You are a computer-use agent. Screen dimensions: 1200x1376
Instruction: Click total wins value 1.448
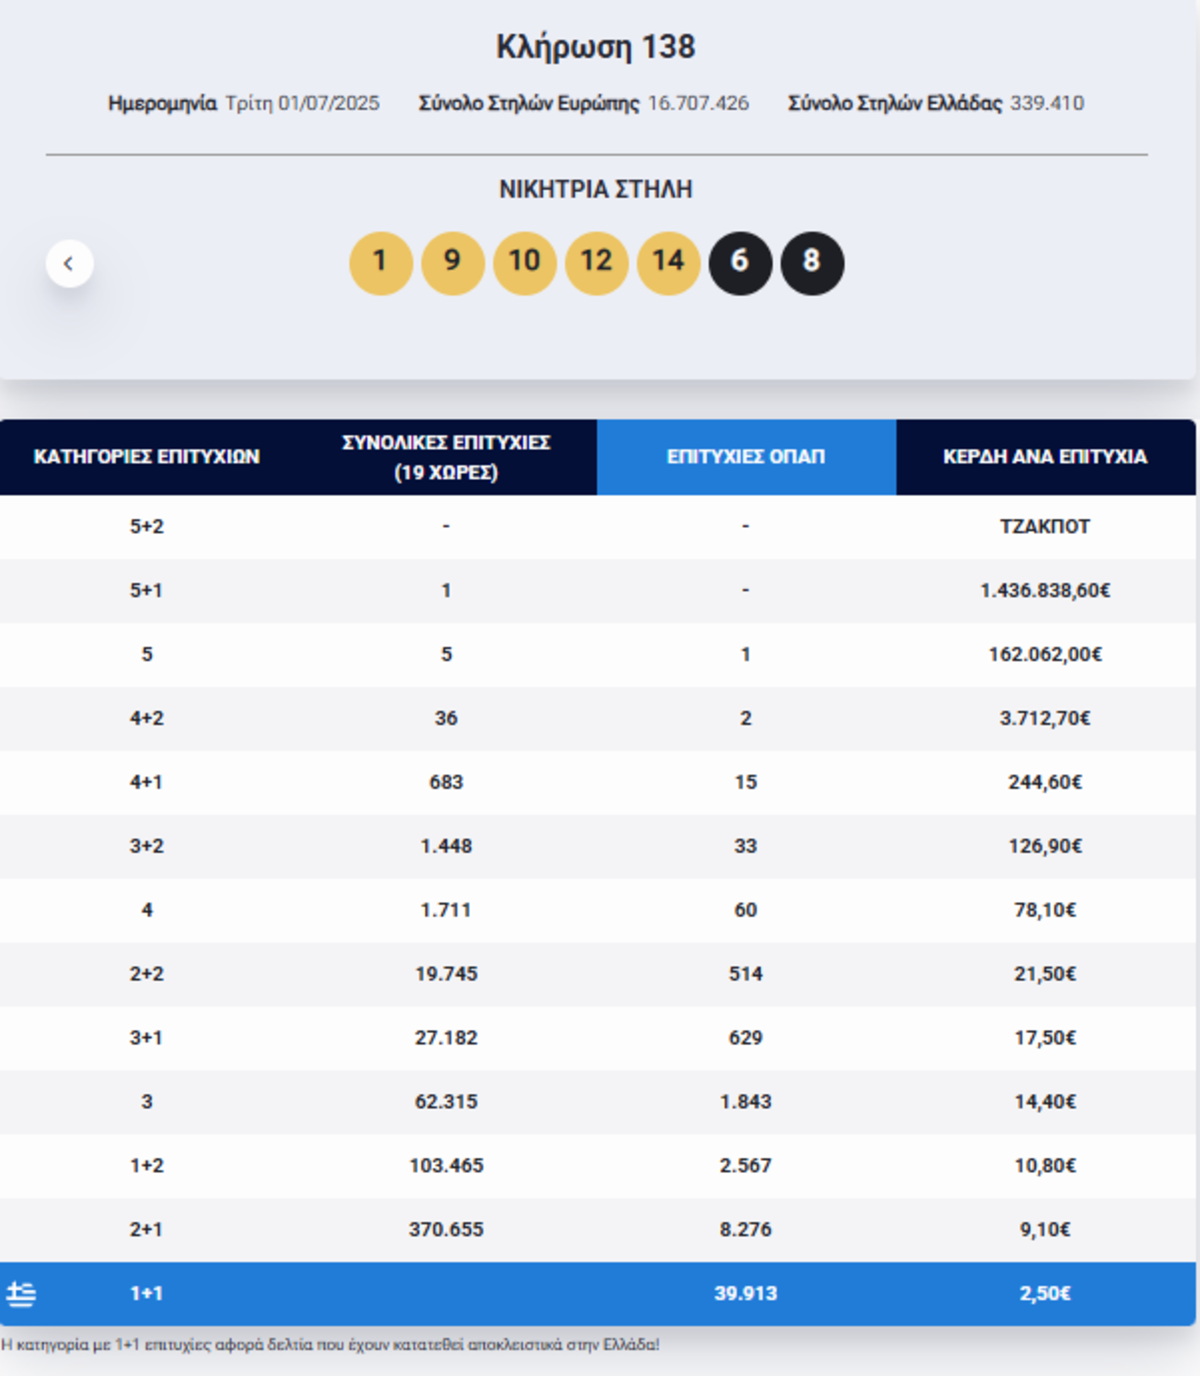click(x=446, y=847)
